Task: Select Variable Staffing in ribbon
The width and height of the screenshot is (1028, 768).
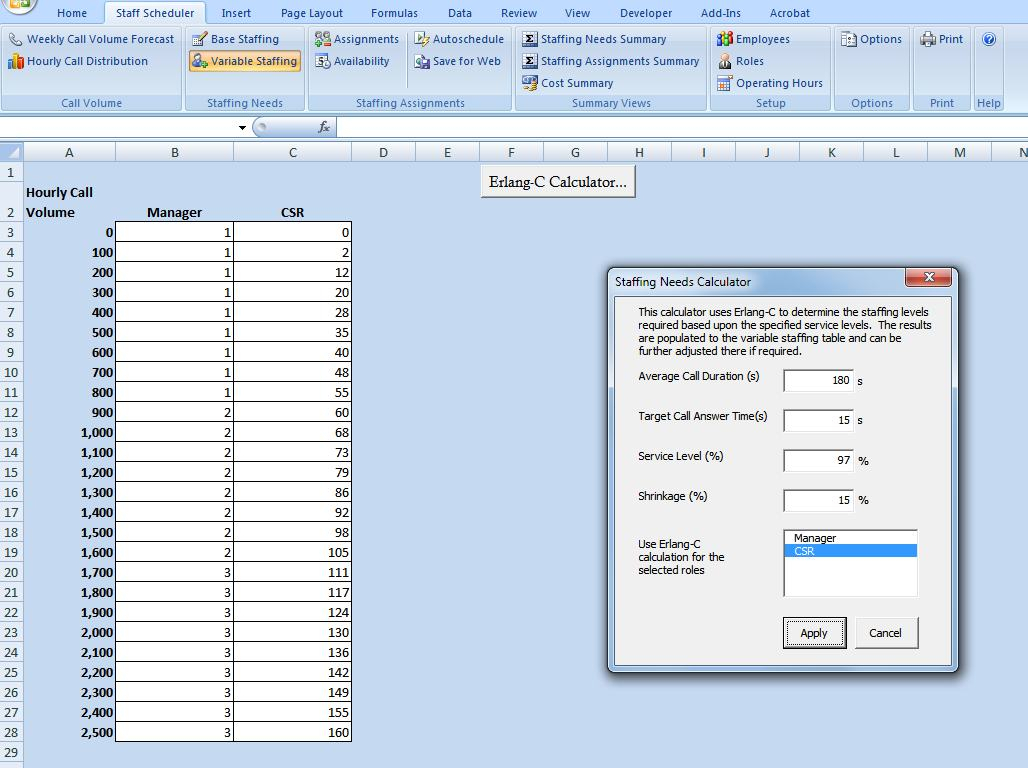Action: [244, 61]
